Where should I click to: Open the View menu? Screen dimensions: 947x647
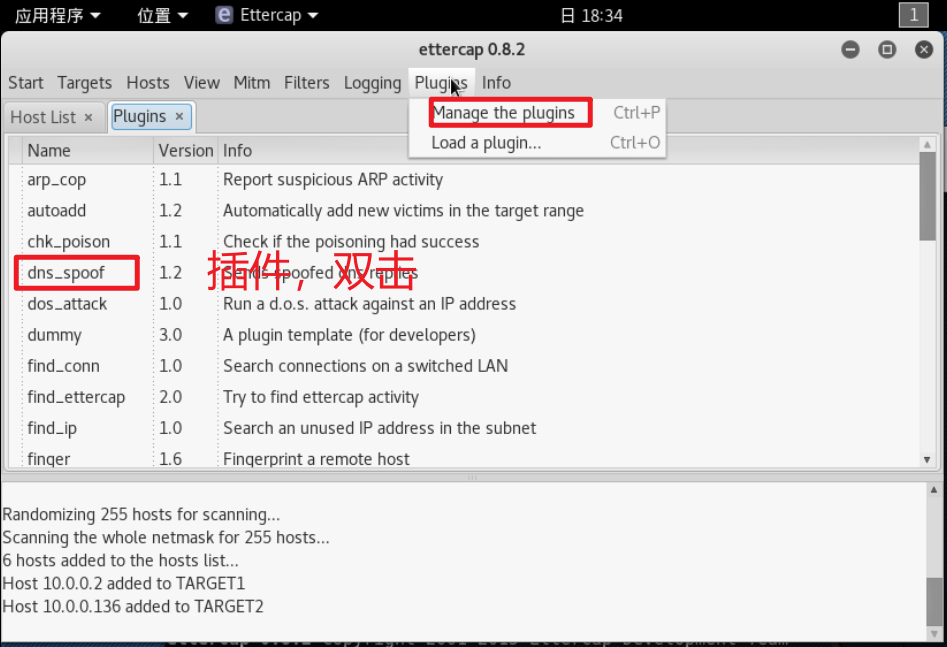coord(202,83)
